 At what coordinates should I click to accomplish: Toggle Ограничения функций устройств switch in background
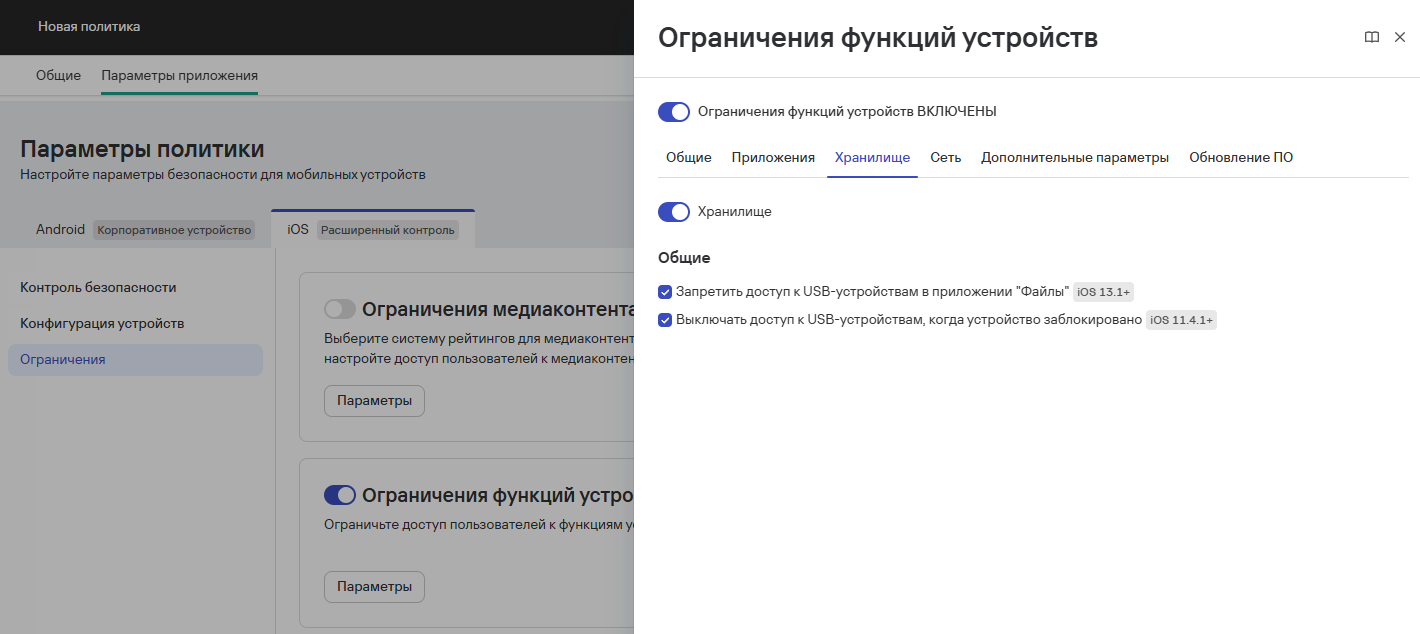pos(340,495)
